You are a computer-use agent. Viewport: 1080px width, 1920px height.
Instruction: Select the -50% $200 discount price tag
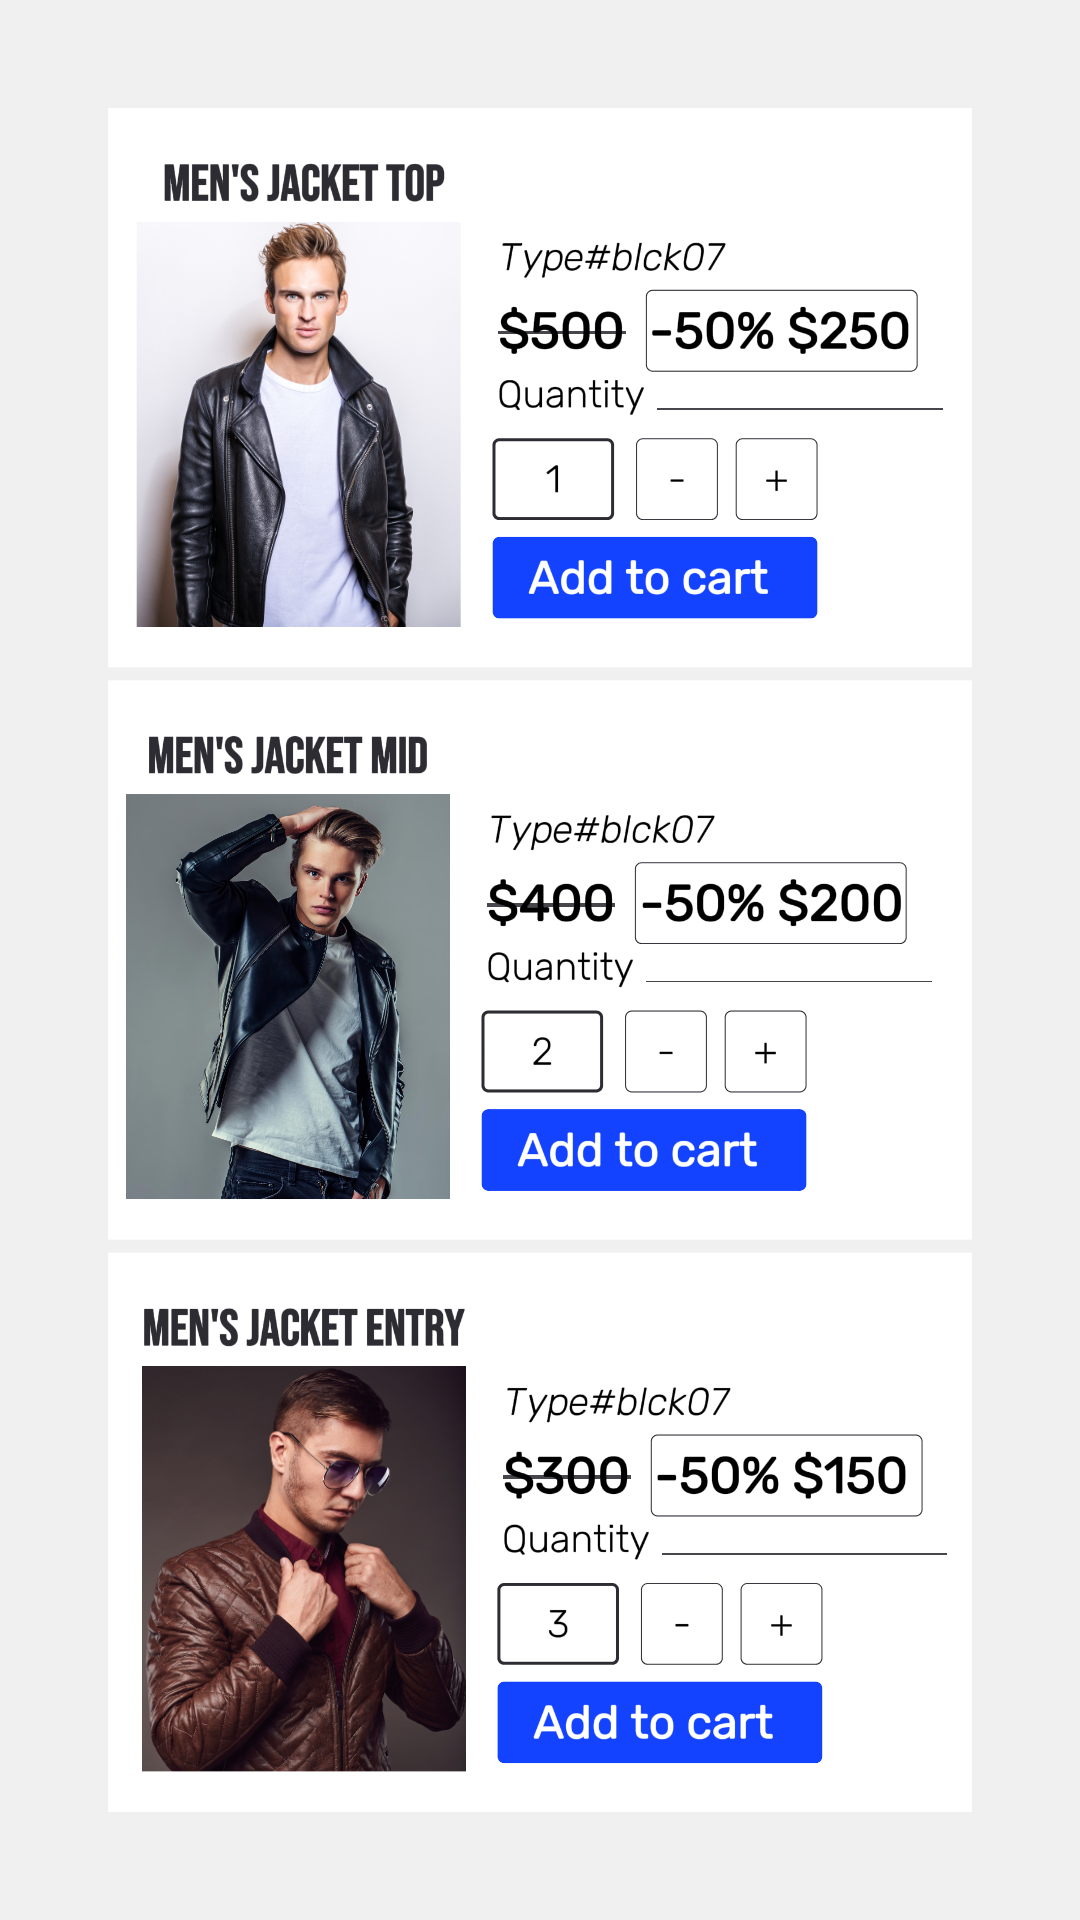pos(770,903)
